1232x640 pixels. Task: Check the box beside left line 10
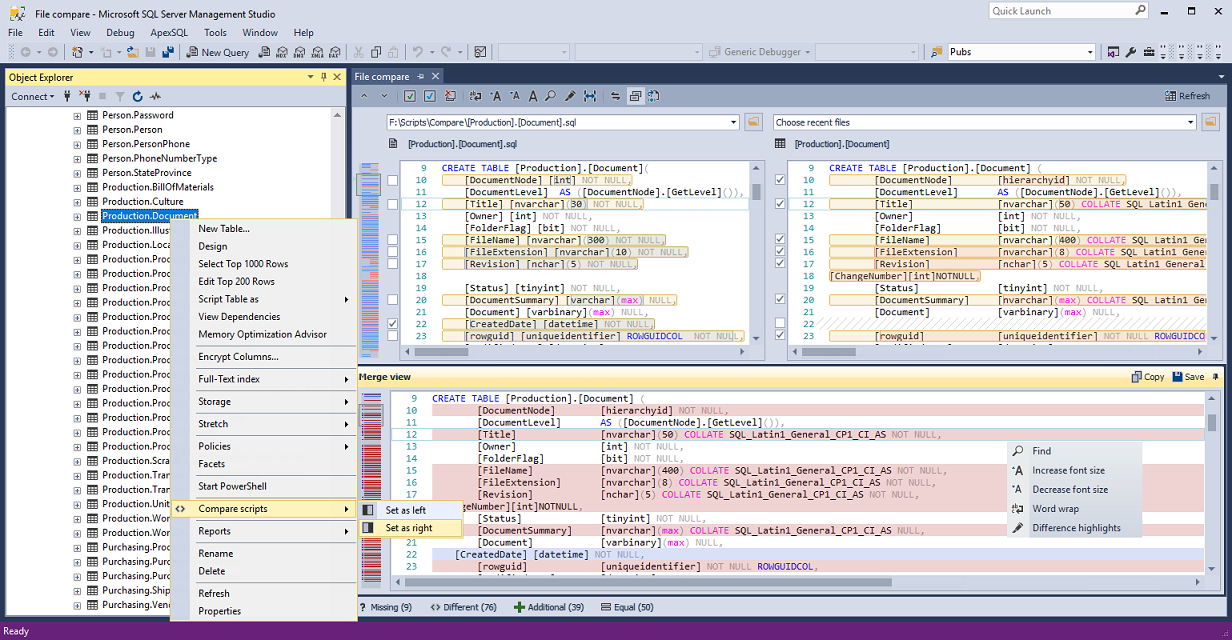393,181
